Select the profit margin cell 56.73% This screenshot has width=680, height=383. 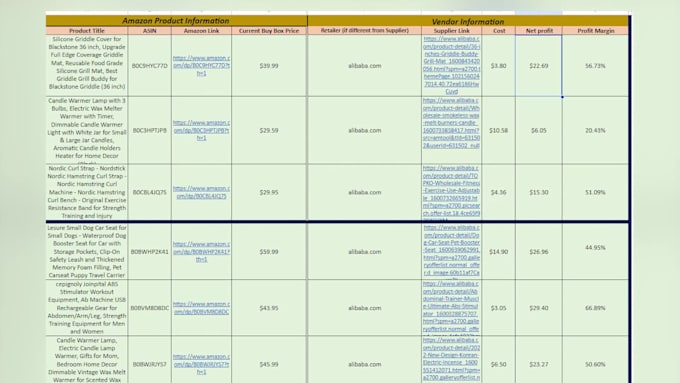[x=595, y=65]
